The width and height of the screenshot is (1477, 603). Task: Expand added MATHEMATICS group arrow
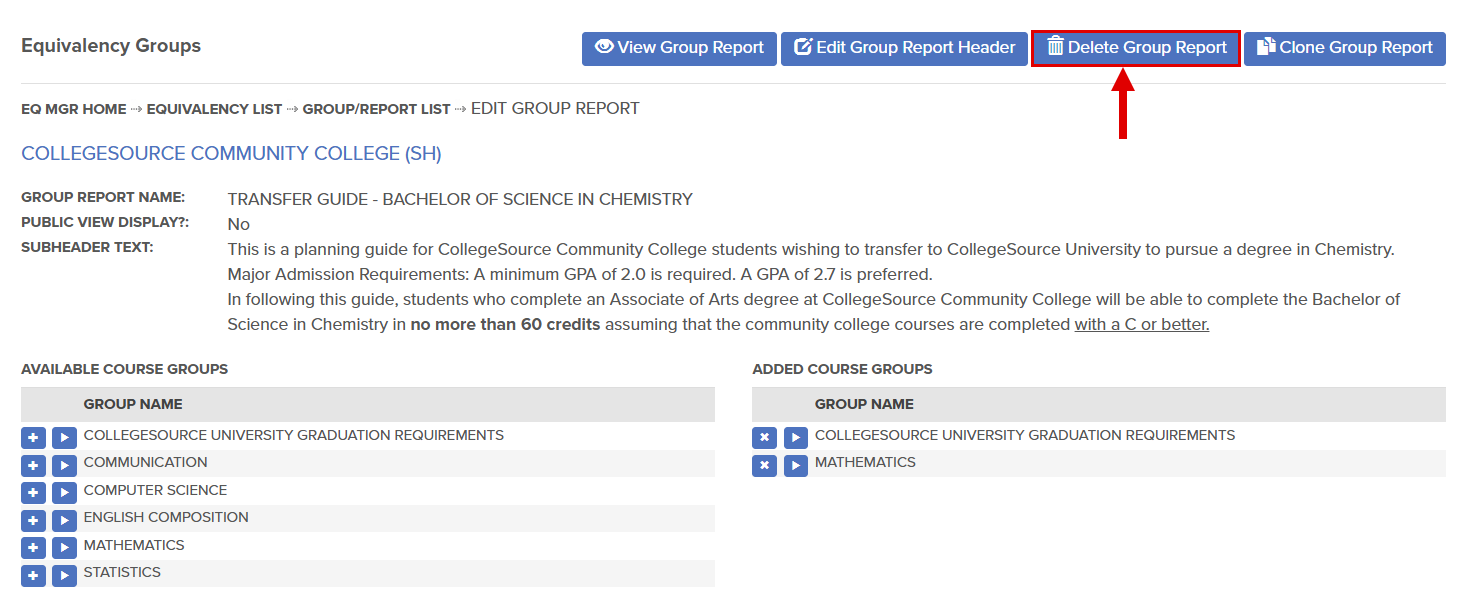coord(796,465)
